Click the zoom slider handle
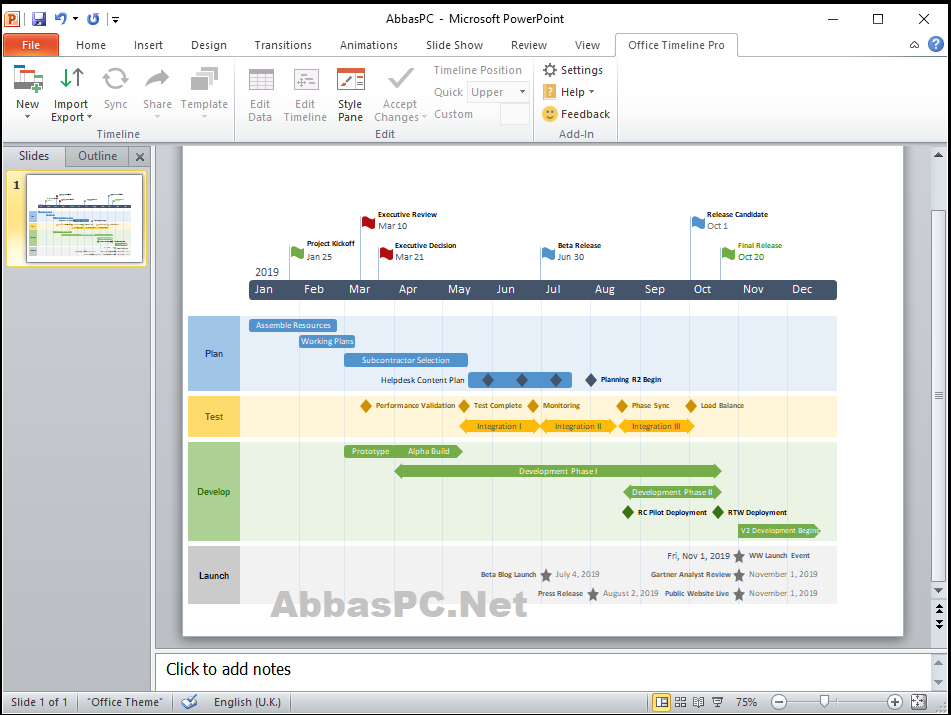Screen dimensions: 951x715 824,702
